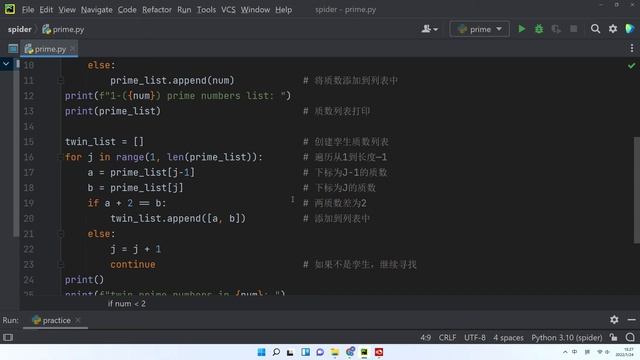The height and width of the screenshot is (360, 640).
Task: Open IDE settings gear in top toolbar
Action: pyautogui.click(x=613, y=29)
